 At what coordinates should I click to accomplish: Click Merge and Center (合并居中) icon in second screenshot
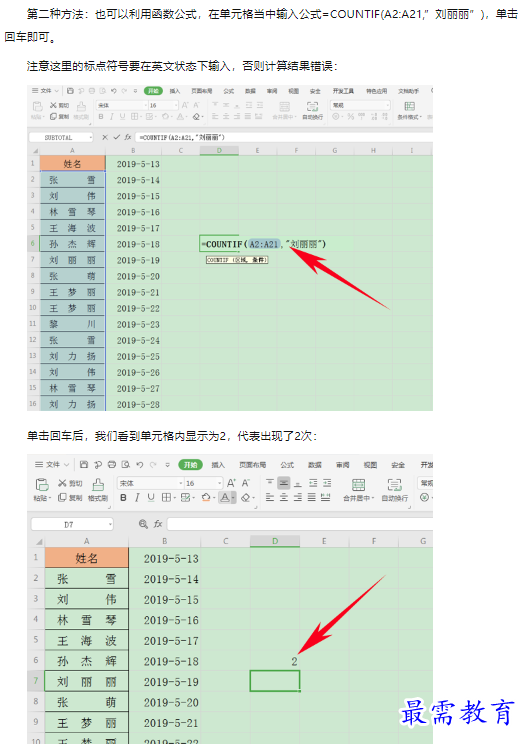point(358,484)
